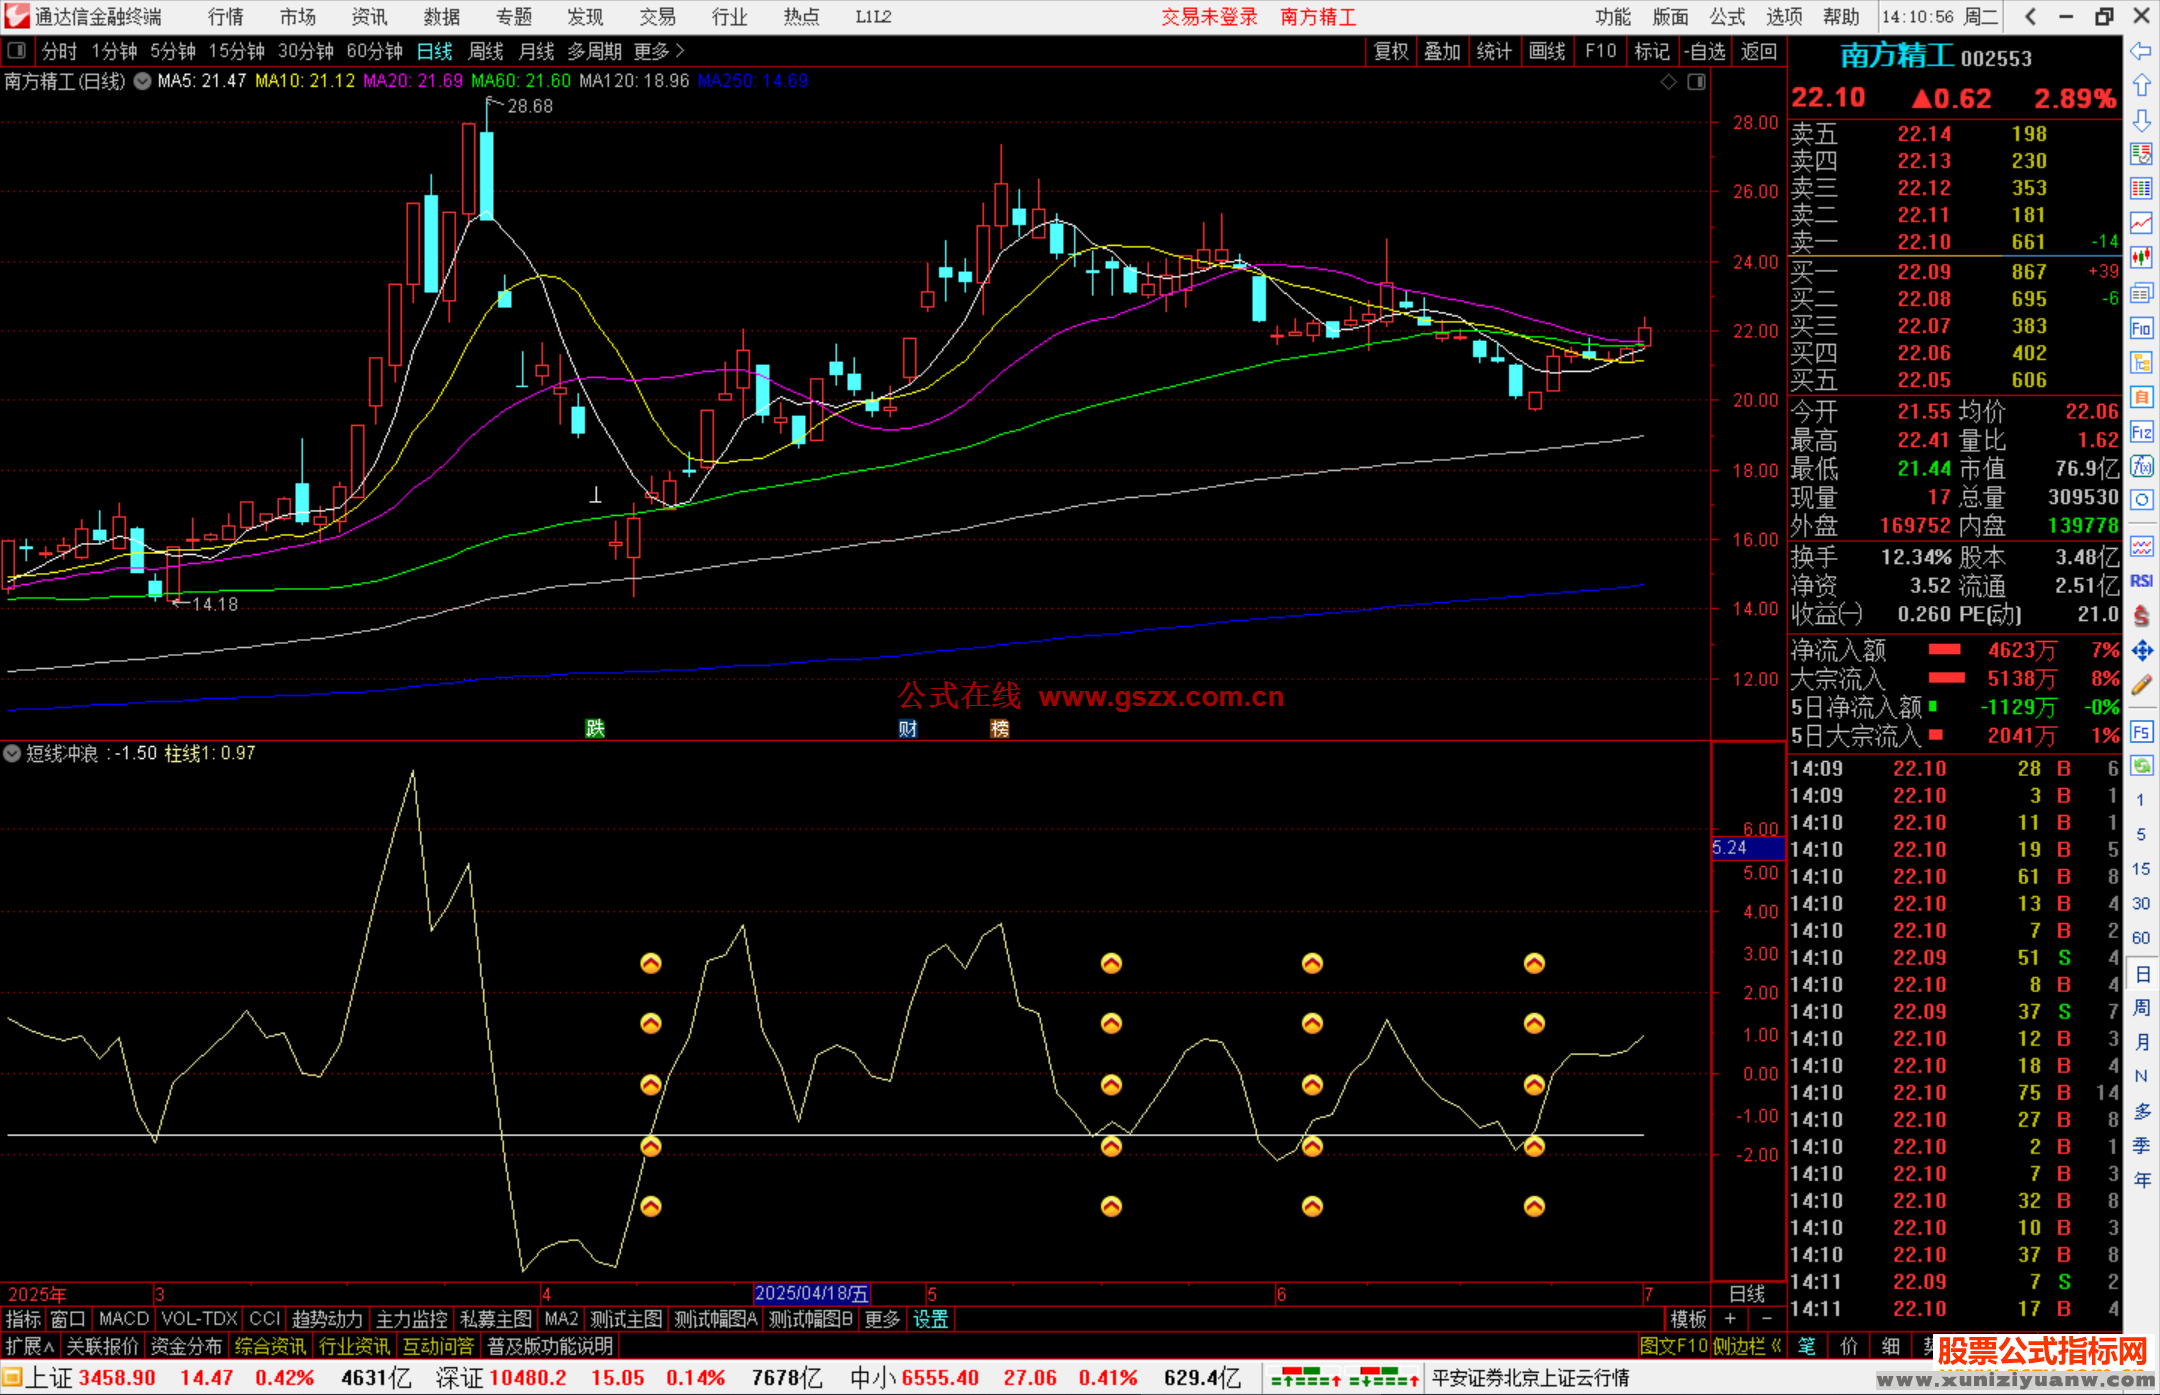The image size is (2160, 1395).
Task: Click the MA250 blue legend label
Action: click(753, 81)
